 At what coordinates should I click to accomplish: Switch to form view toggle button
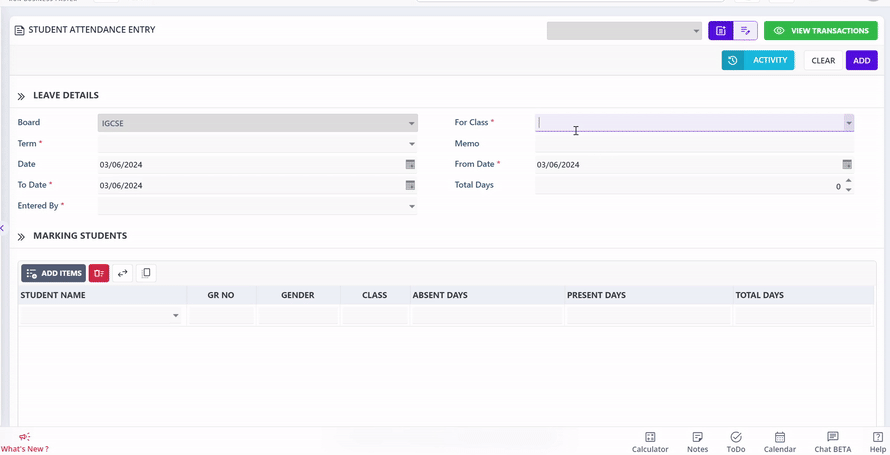(x=721, y=31)
